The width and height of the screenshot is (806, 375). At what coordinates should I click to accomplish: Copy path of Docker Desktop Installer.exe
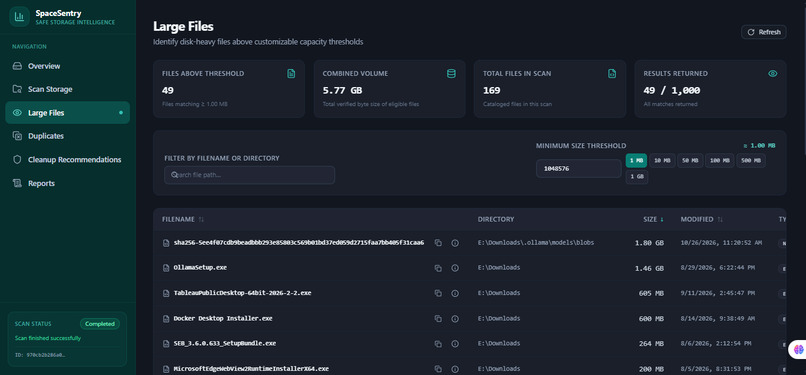pos(438,318)
